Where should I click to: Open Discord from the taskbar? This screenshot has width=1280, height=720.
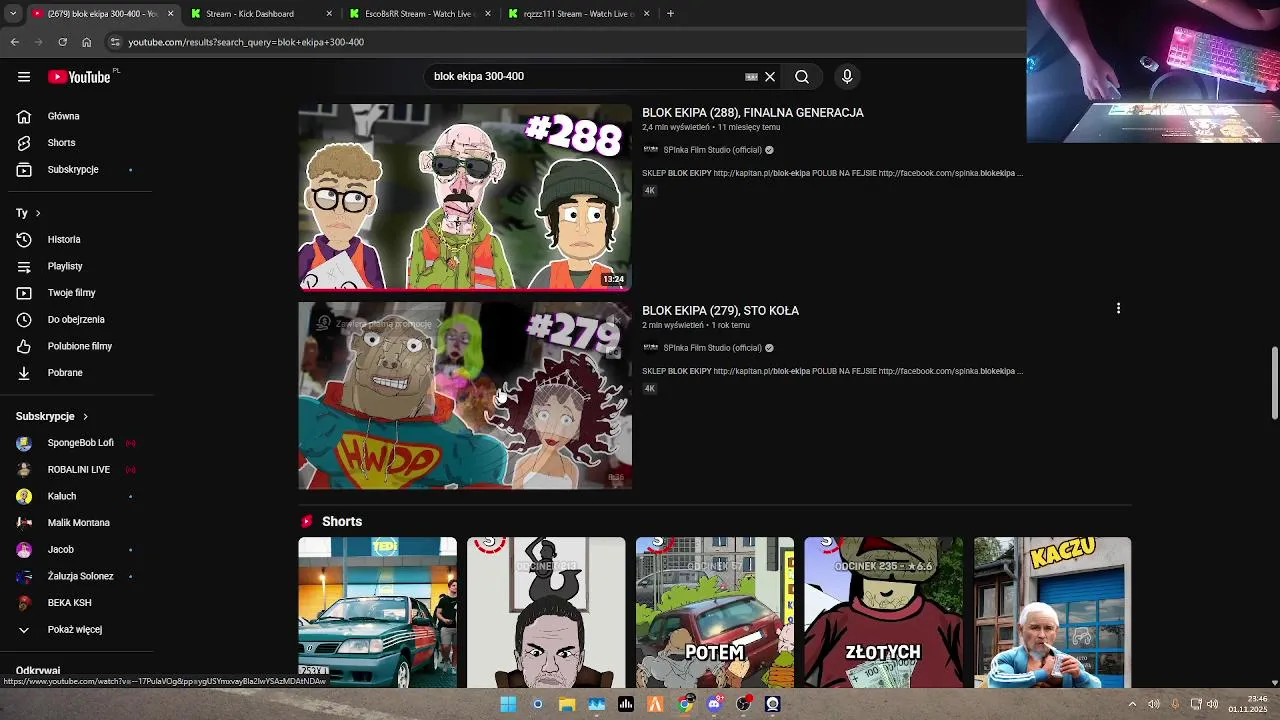coord(714,704)
